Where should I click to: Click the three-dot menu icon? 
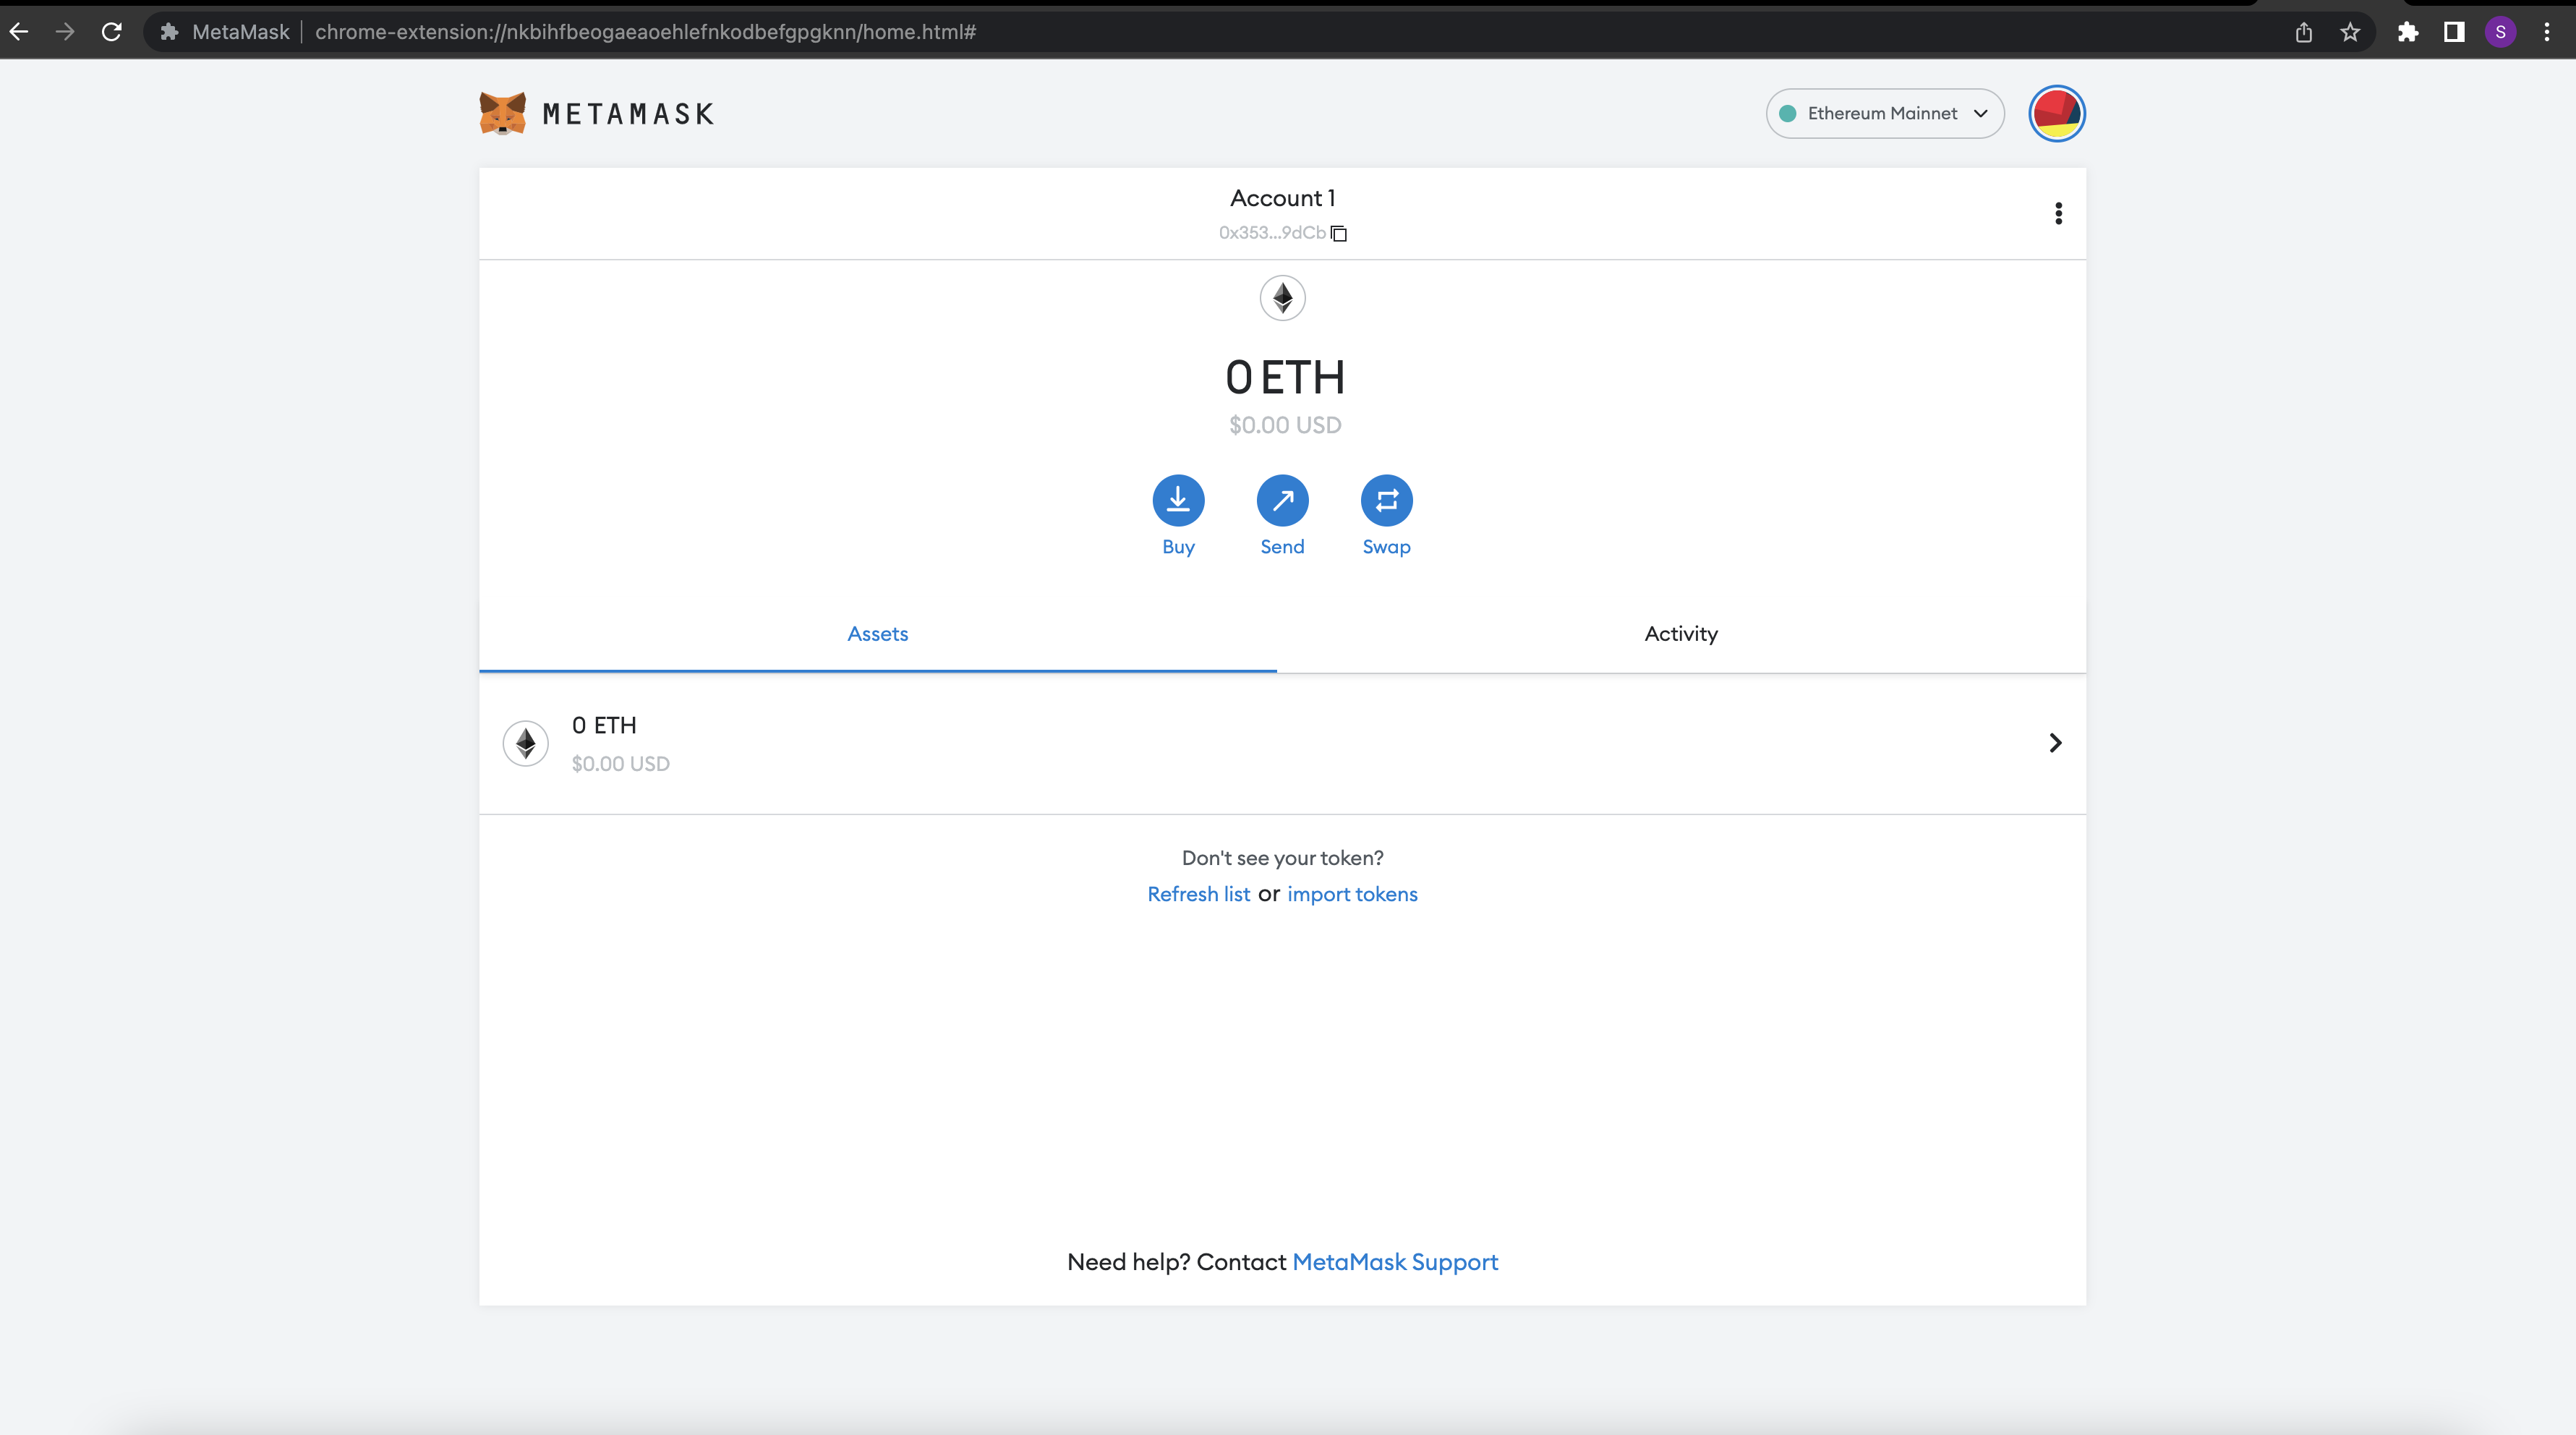[2058, 212]
